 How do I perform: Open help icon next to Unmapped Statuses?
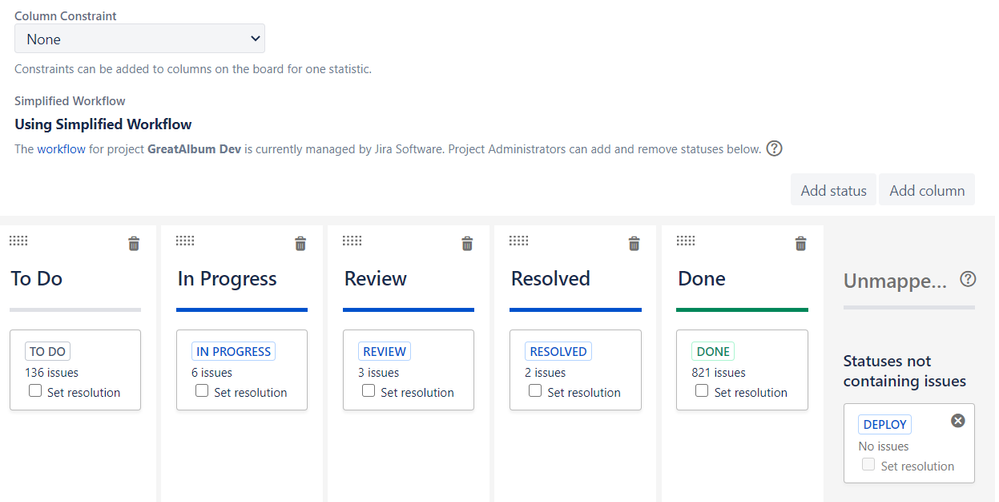click(x=968, y=279)
